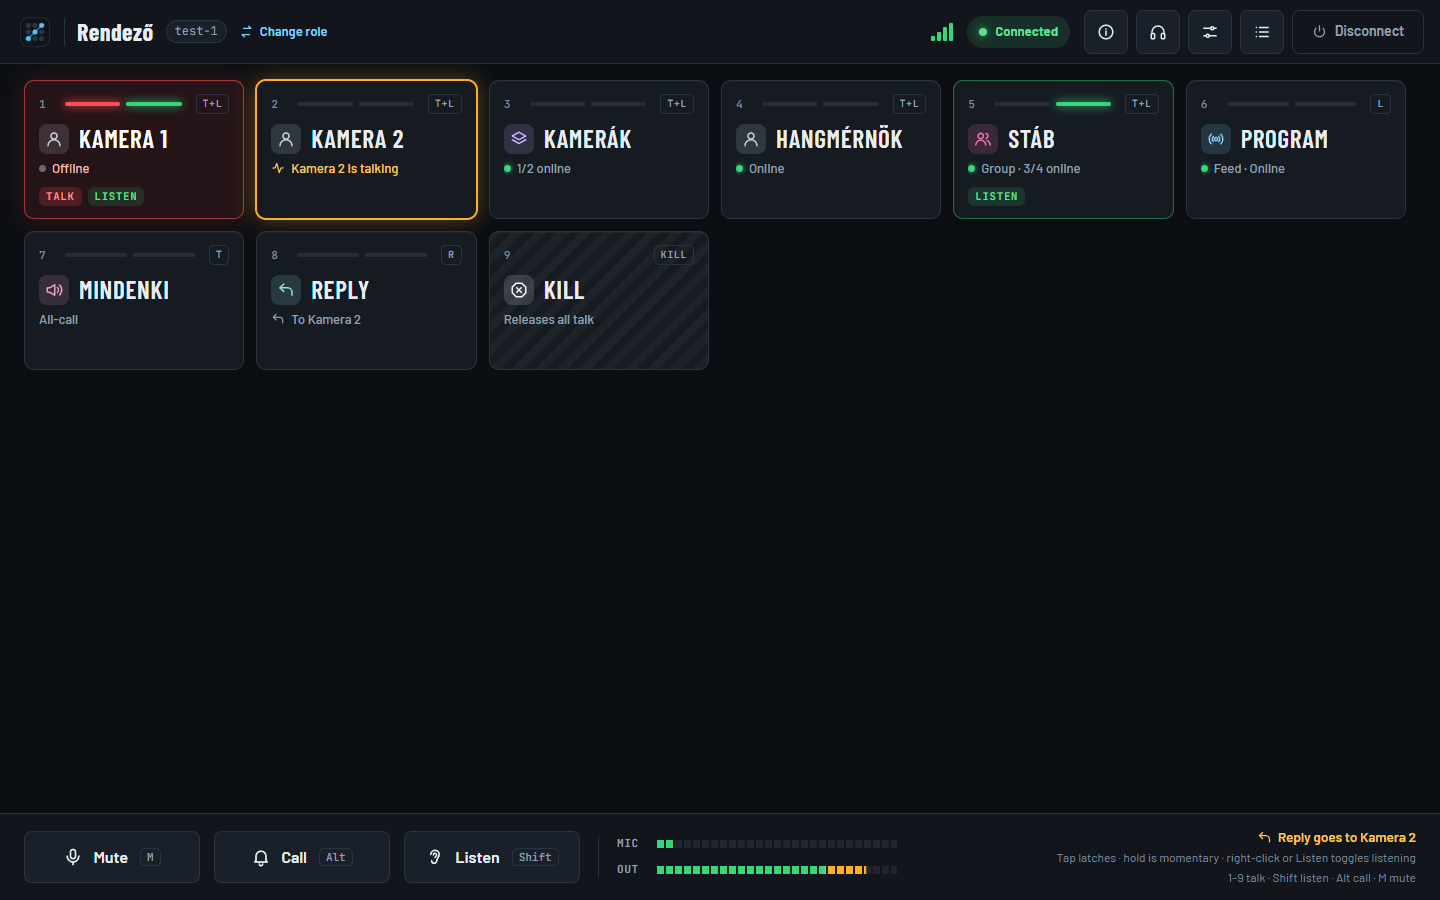Screen dimensions: 1440x900
Task: Click the 'Group · 3/4 online' status
Action: click(x=1031, y=169)
